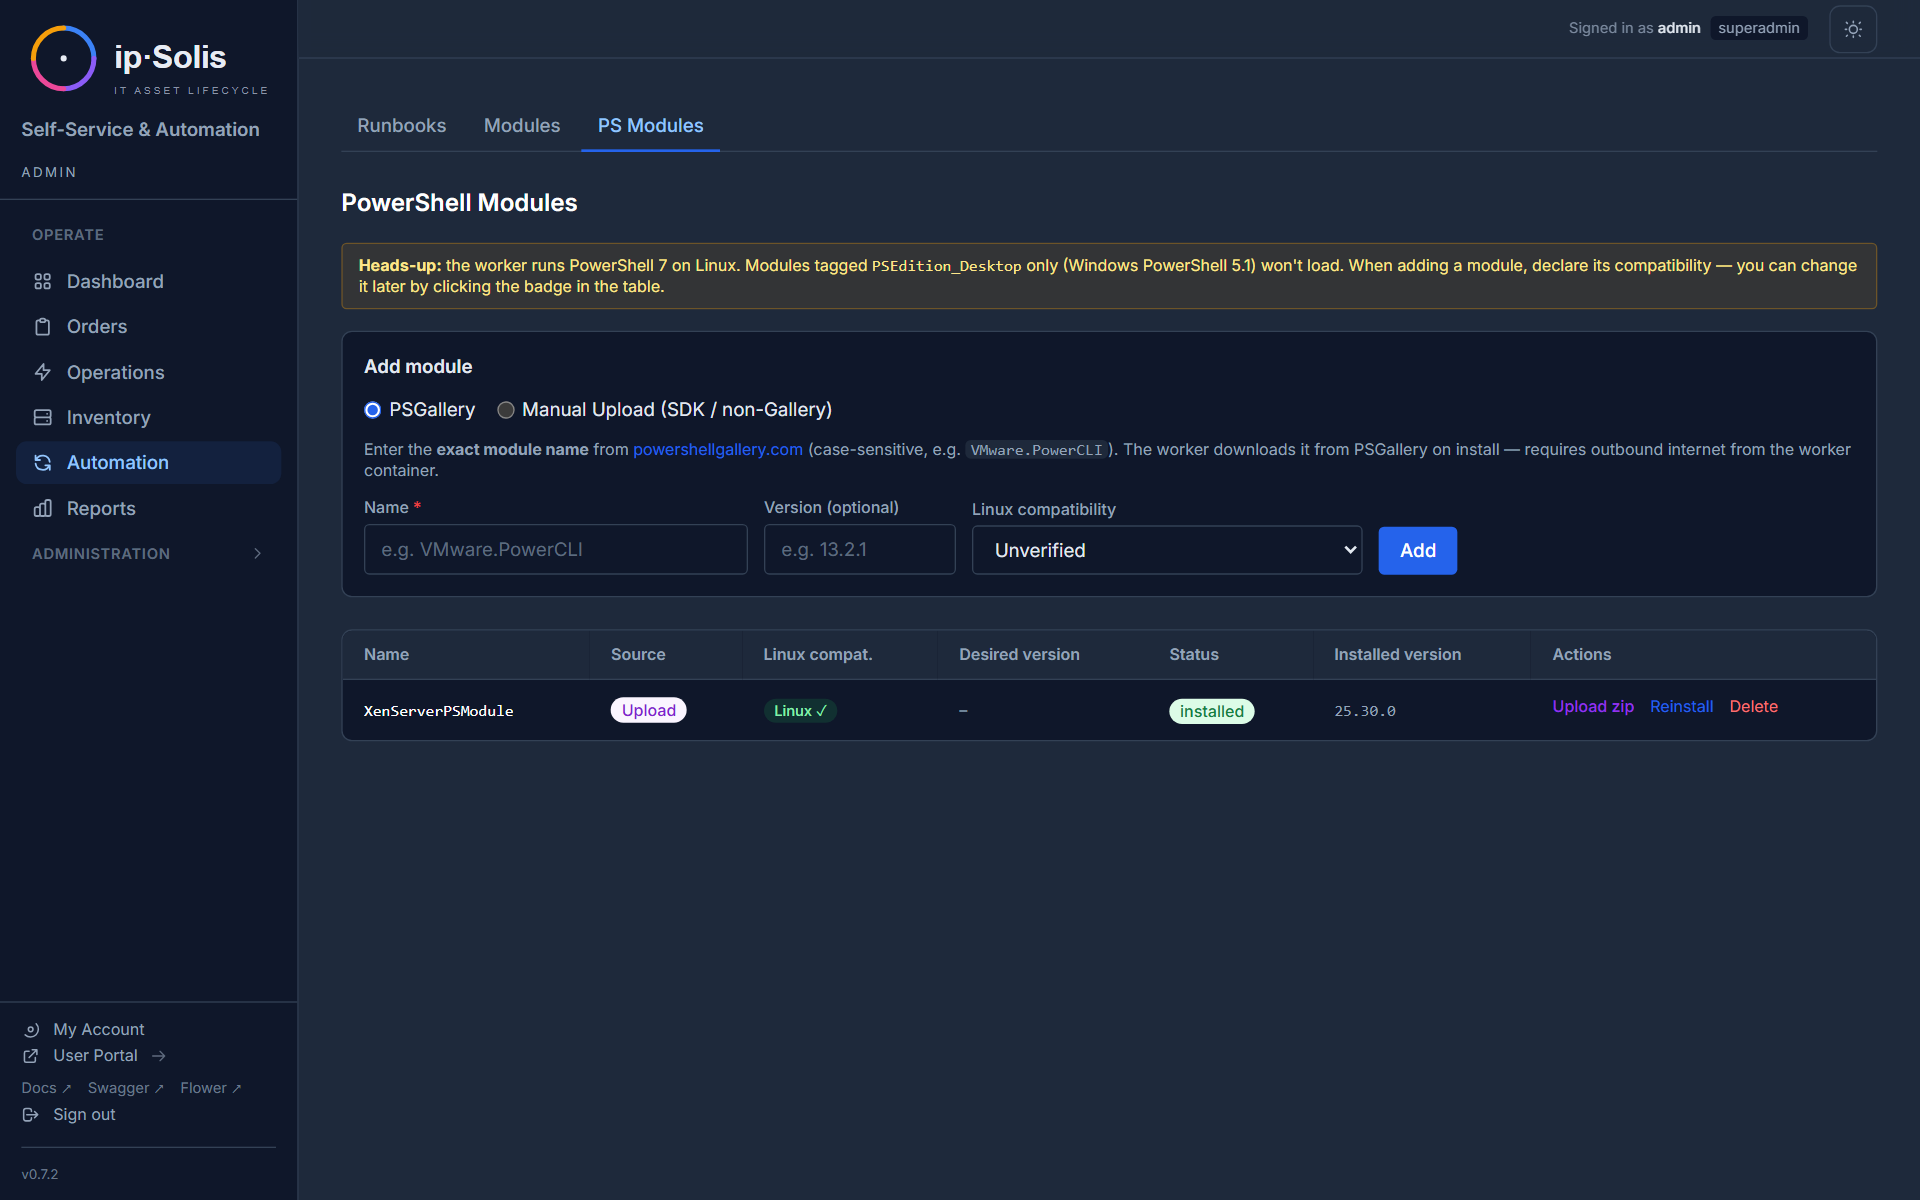
Task: Click the User Portal external link icon
Action: click(31, 1056)
